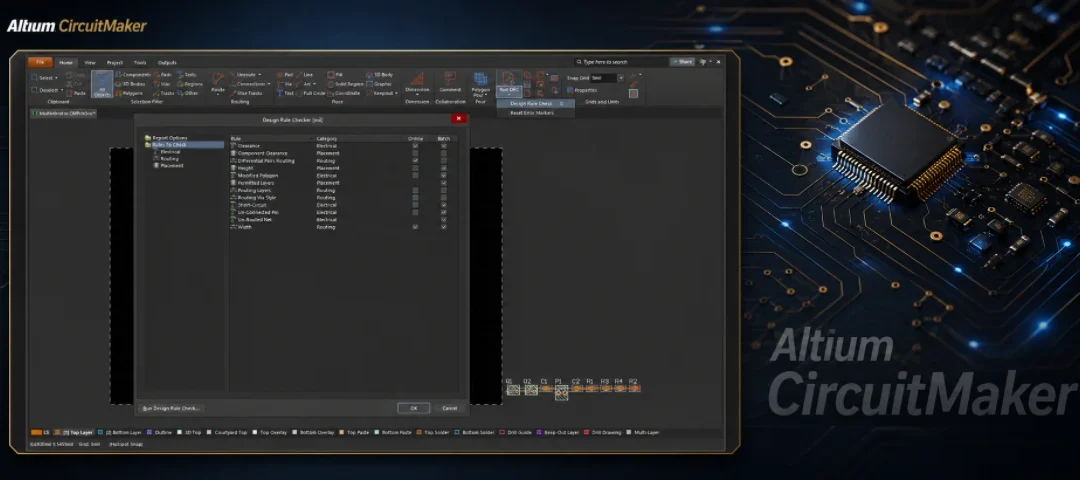
Task: Select the Top Layer color tab
Action: (74, 432)
